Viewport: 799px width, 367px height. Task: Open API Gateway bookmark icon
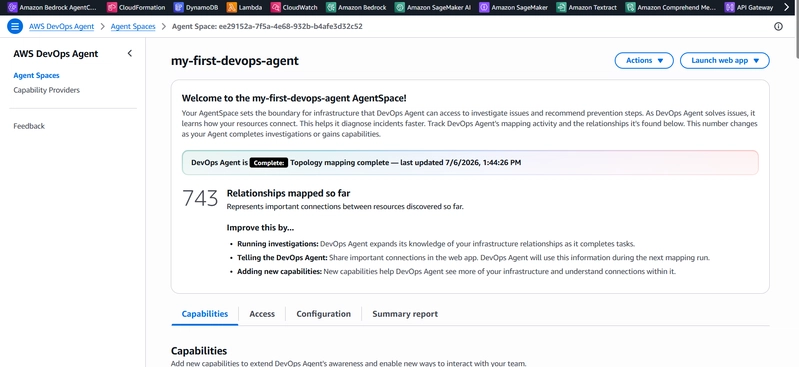pyautogui.click(x=730, y=8)
